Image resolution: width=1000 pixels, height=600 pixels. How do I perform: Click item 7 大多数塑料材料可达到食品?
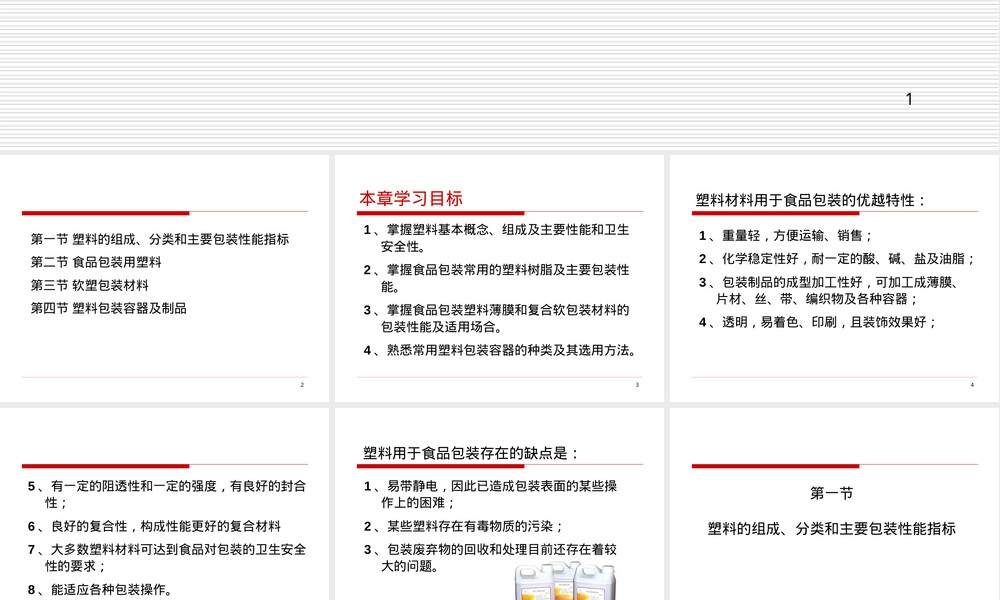(166, 557)
